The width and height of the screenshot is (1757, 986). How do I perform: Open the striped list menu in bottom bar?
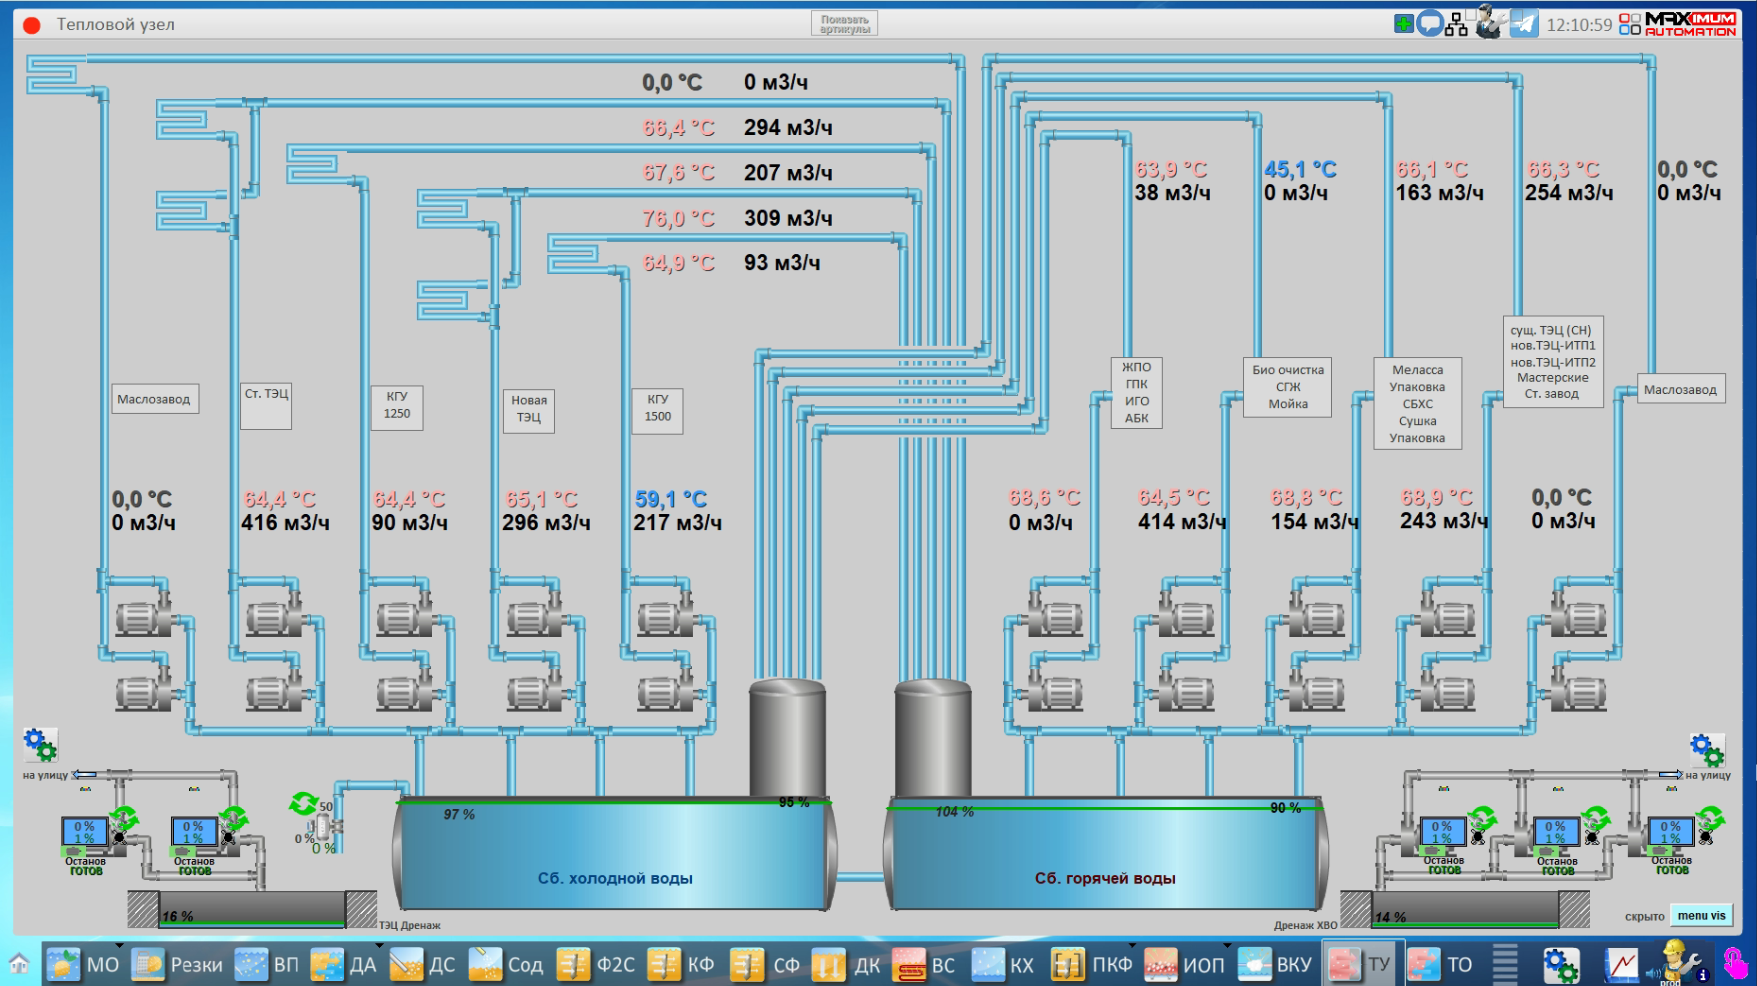tap(1504, 965)
